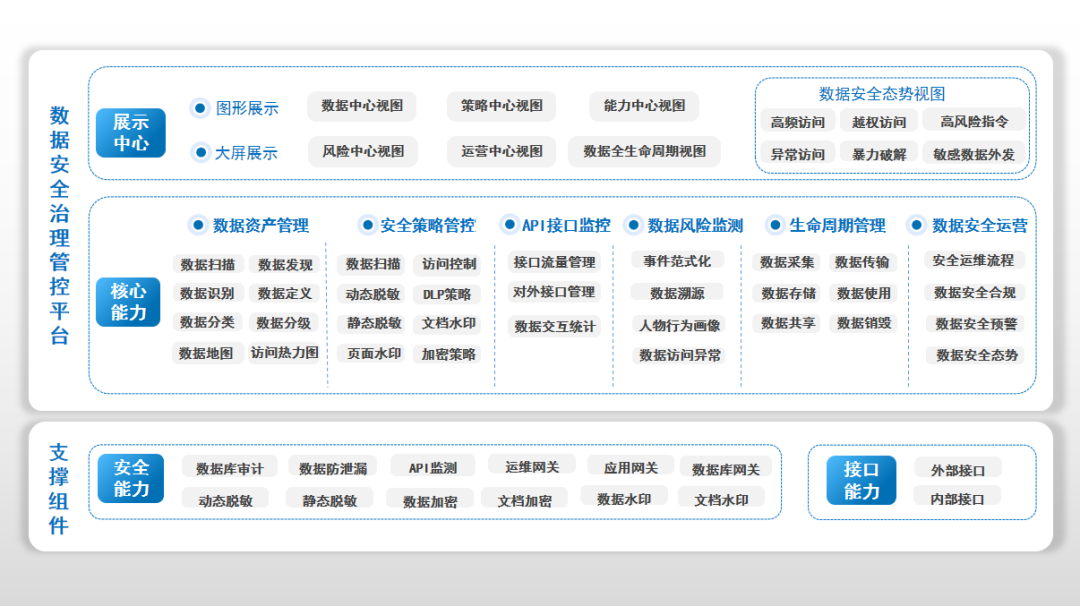This screenshot has height=606, width=1080.
Task: Select the circle icon next to 安全策略管控
Action: [x=367, y=225]
